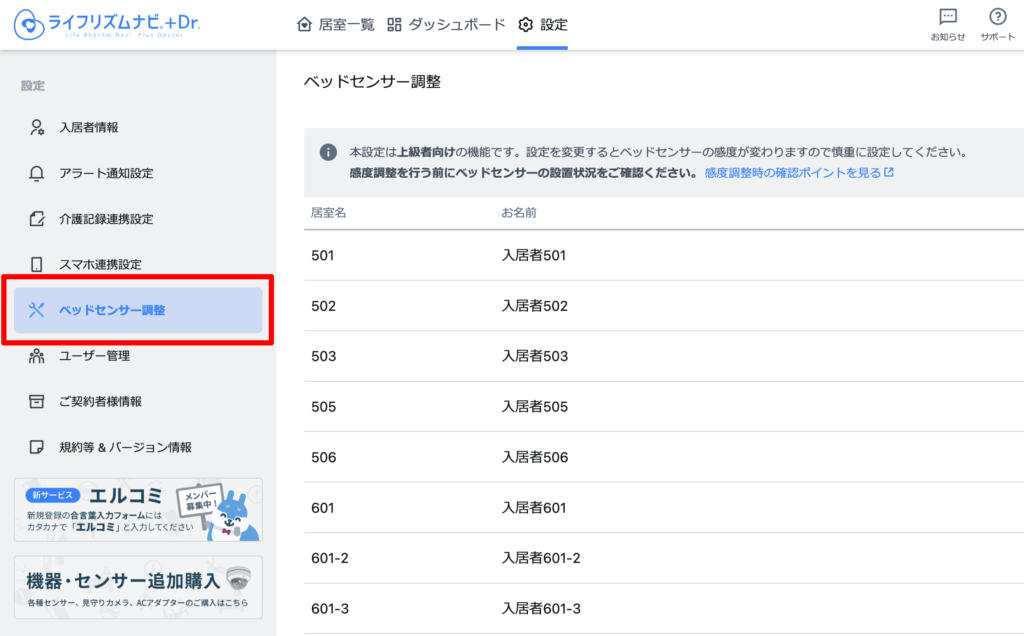Open the ダッシュボード tab
The image size is (1024, 636).
(x=446, y=24)
